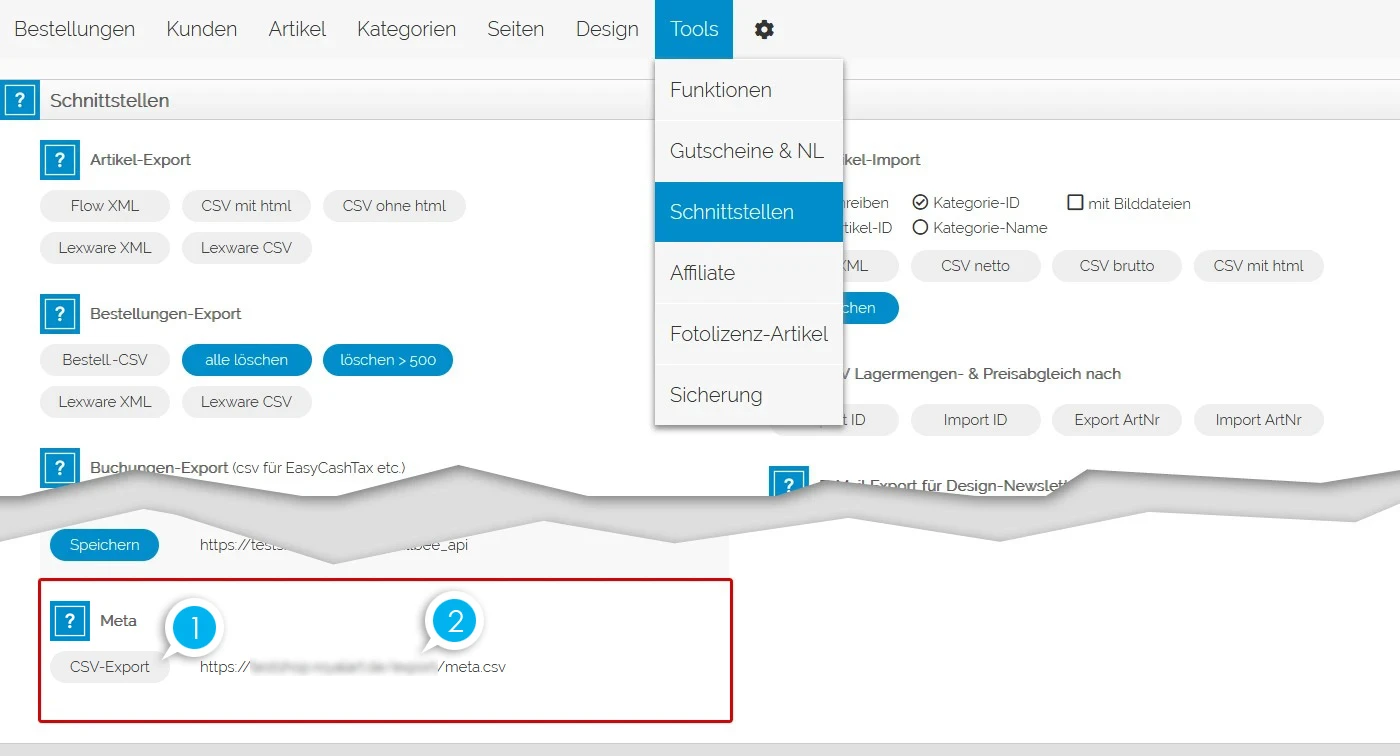Image resolution: width=1400 pixels, height=756 pixels.
Task: Open help icon beside Artikel-Export
Action: point(60,160)
